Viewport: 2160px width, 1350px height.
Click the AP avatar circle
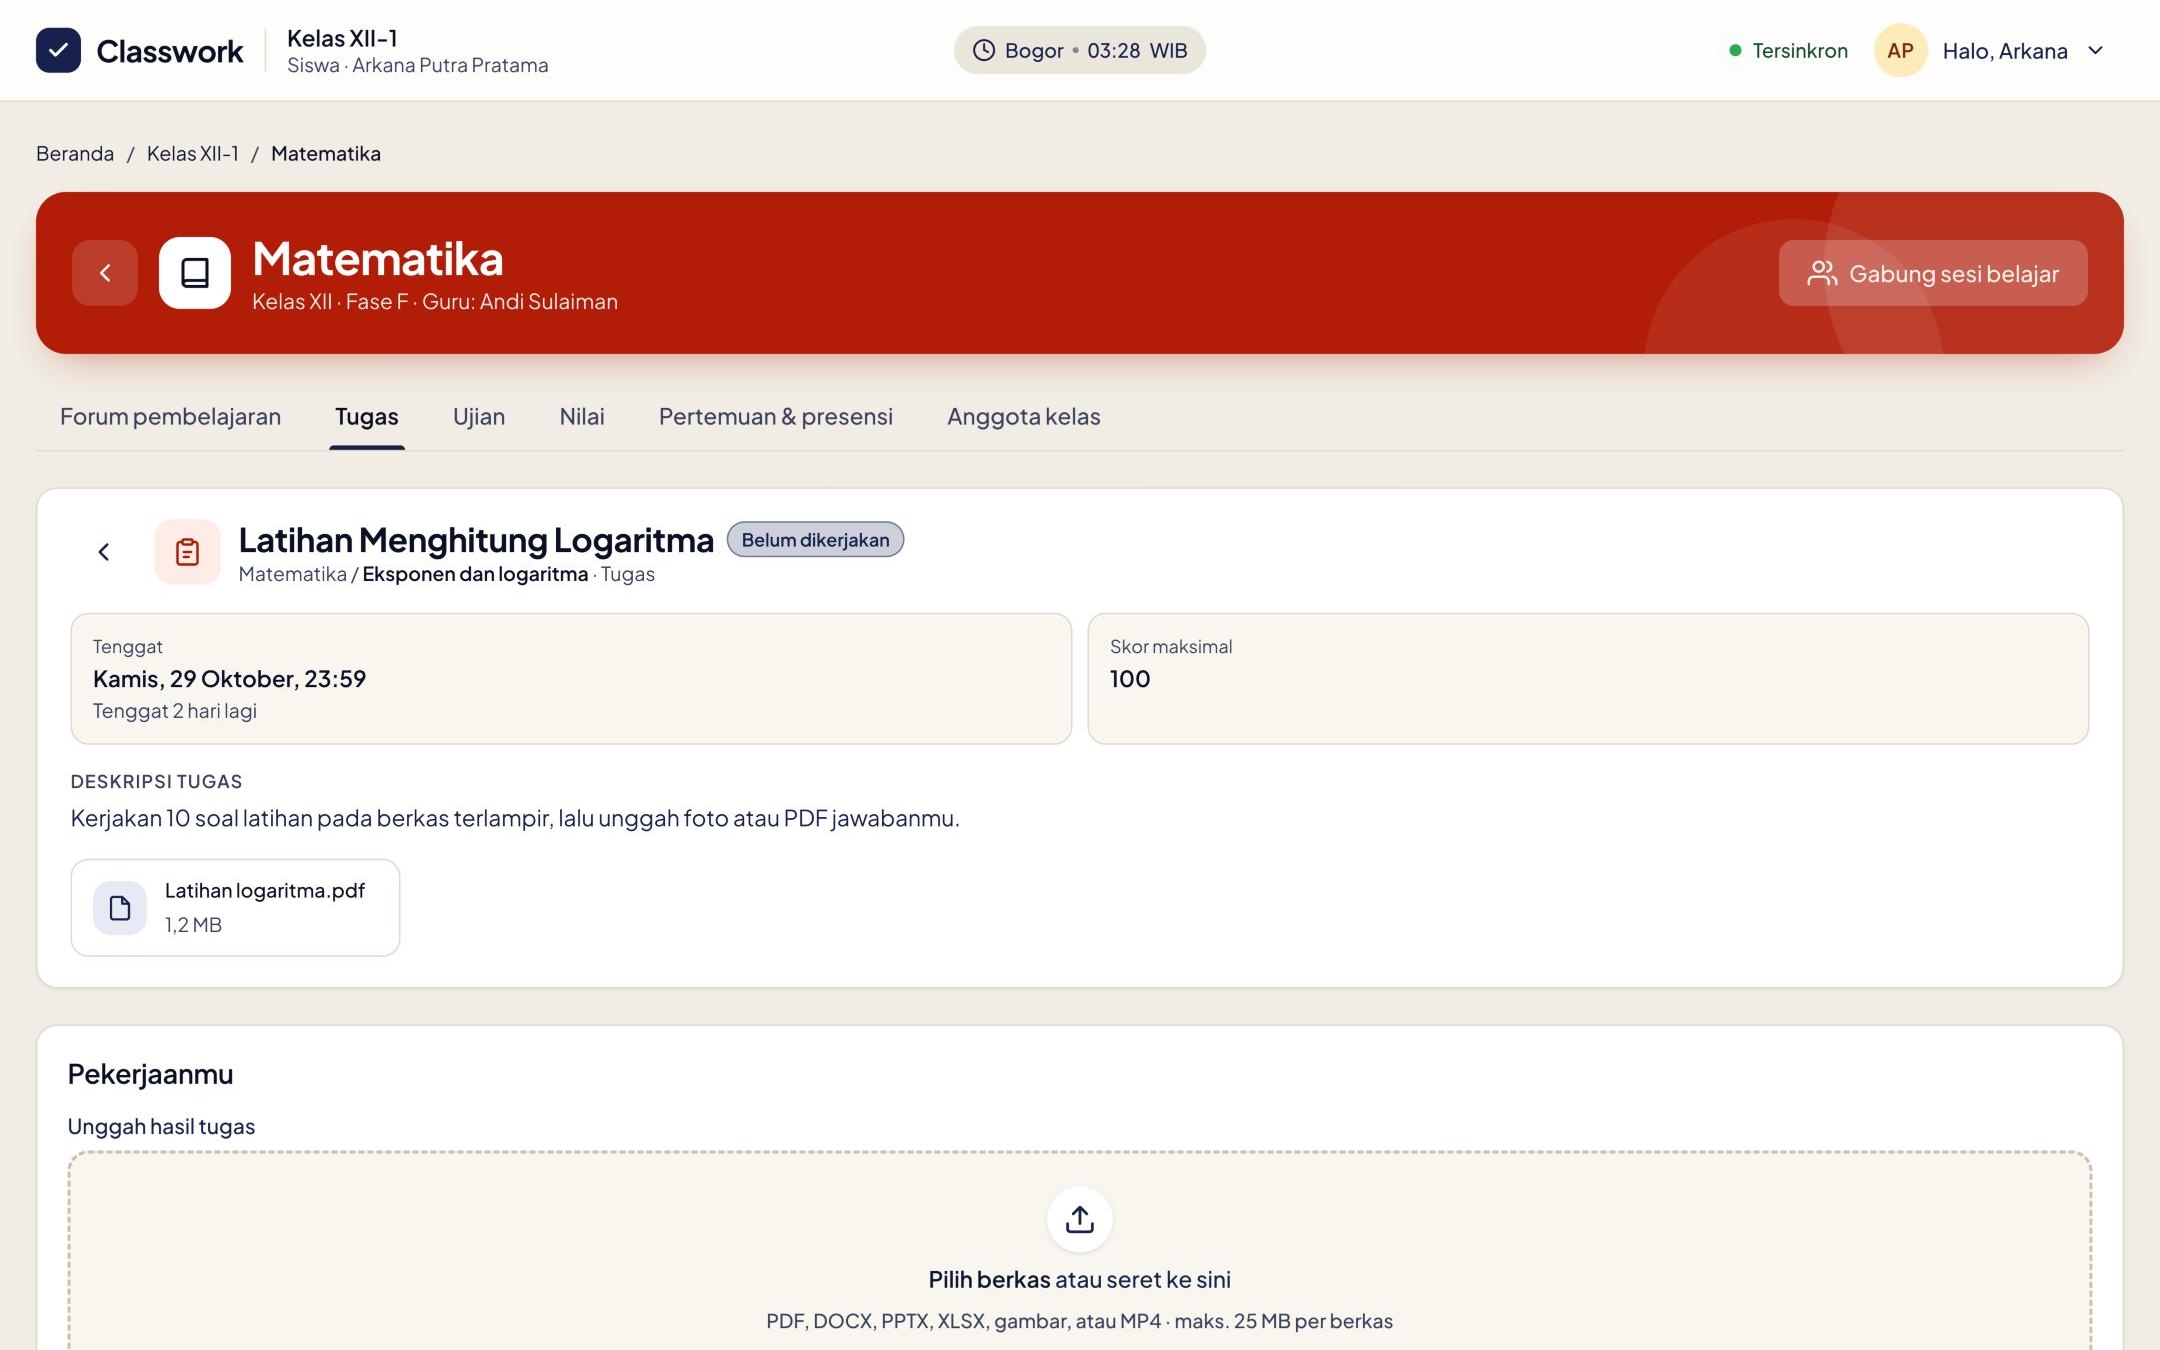(1900, 50)
